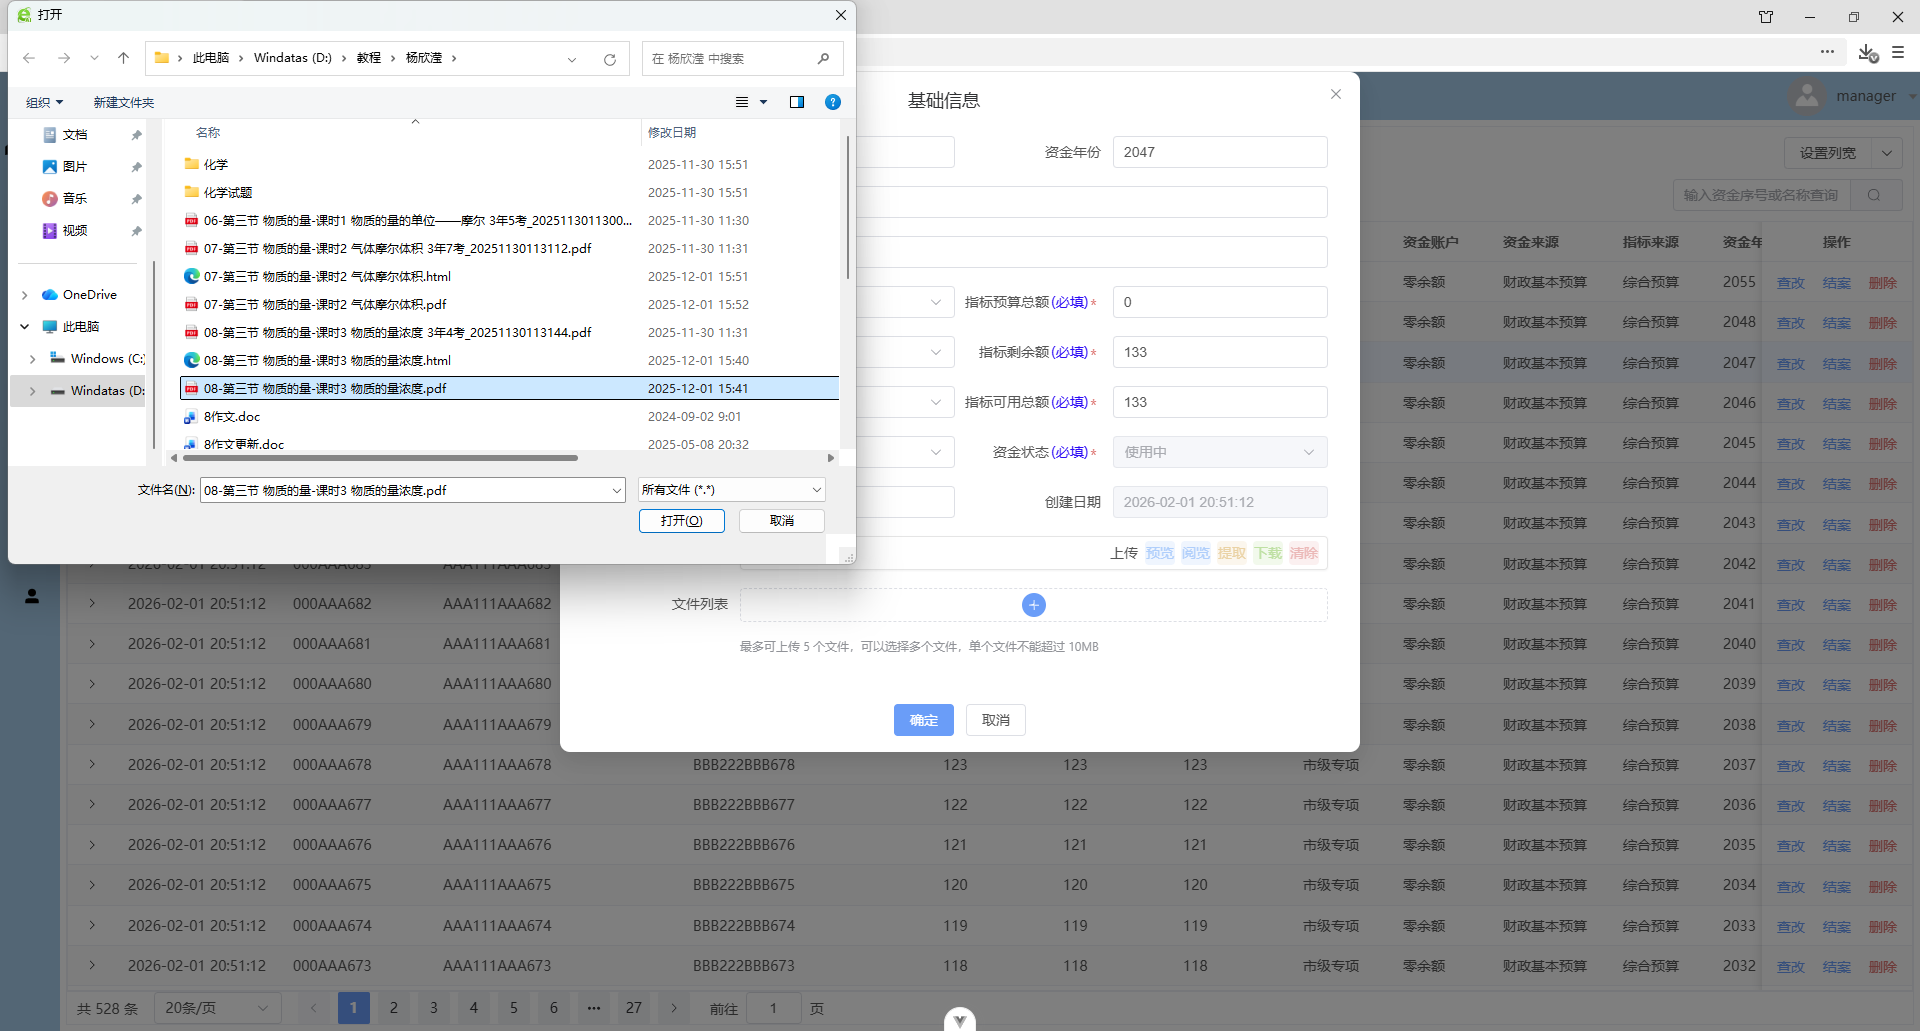Click 新建文件夹 button
The width and height of the screenshot is (1920, 1031).
124,102
